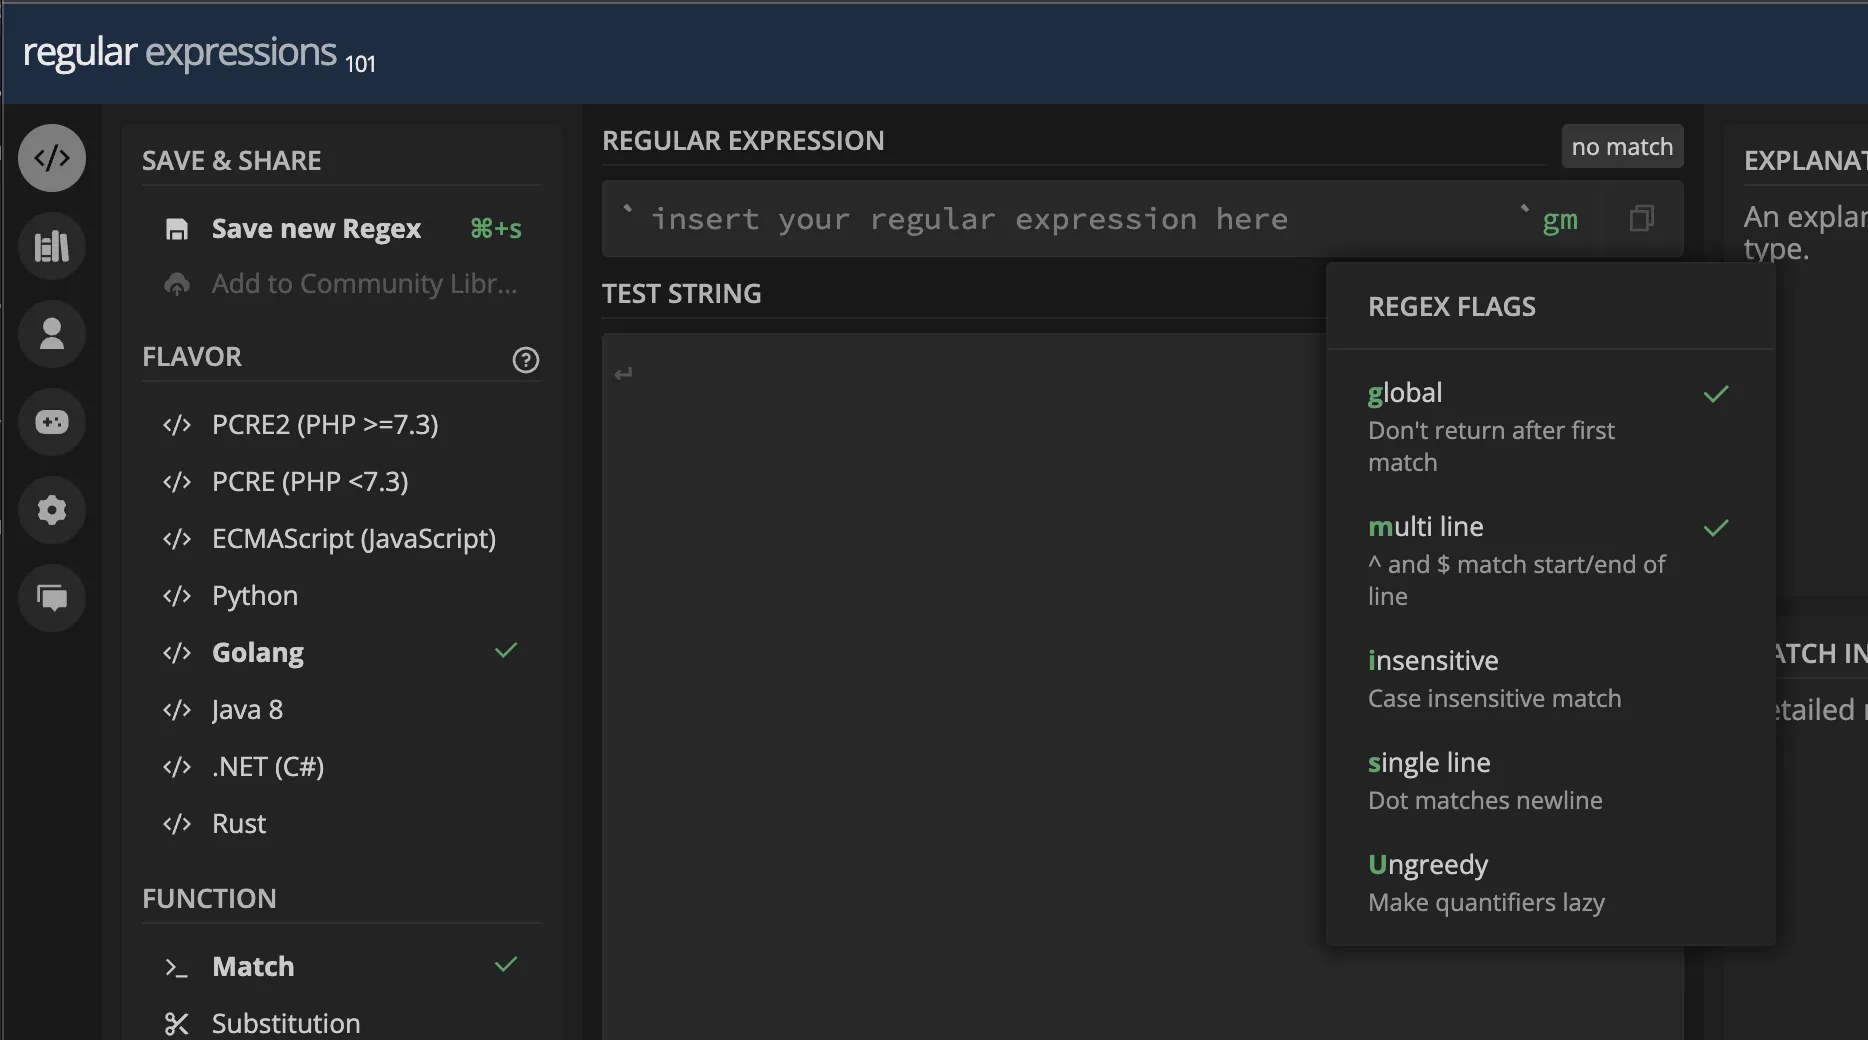
Task: Open the account profile sidebar icon
Action: click(x=52, y=334)
